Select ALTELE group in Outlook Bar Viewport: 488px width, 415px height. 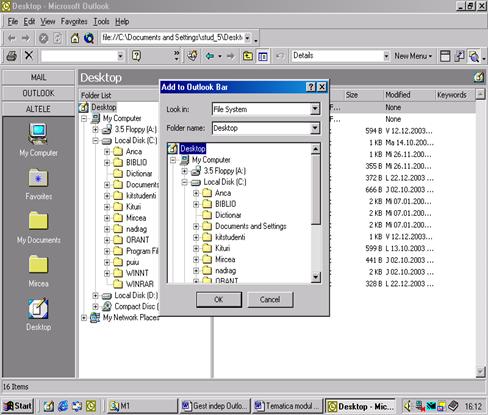click(x=38, y=109)
